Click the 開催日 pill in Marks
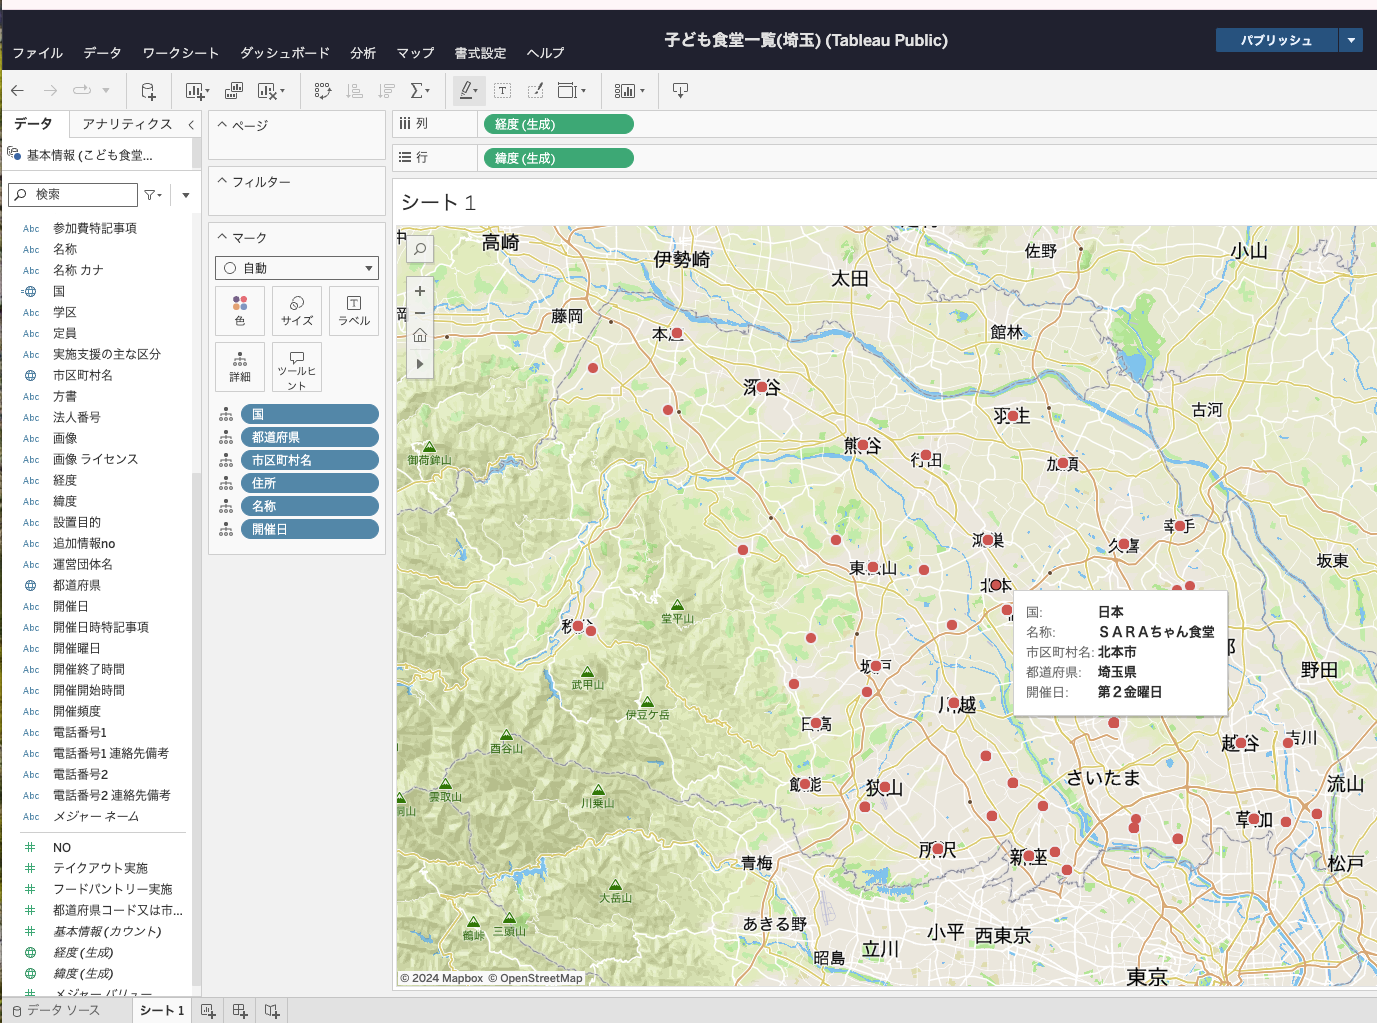 tap(310, 529)
